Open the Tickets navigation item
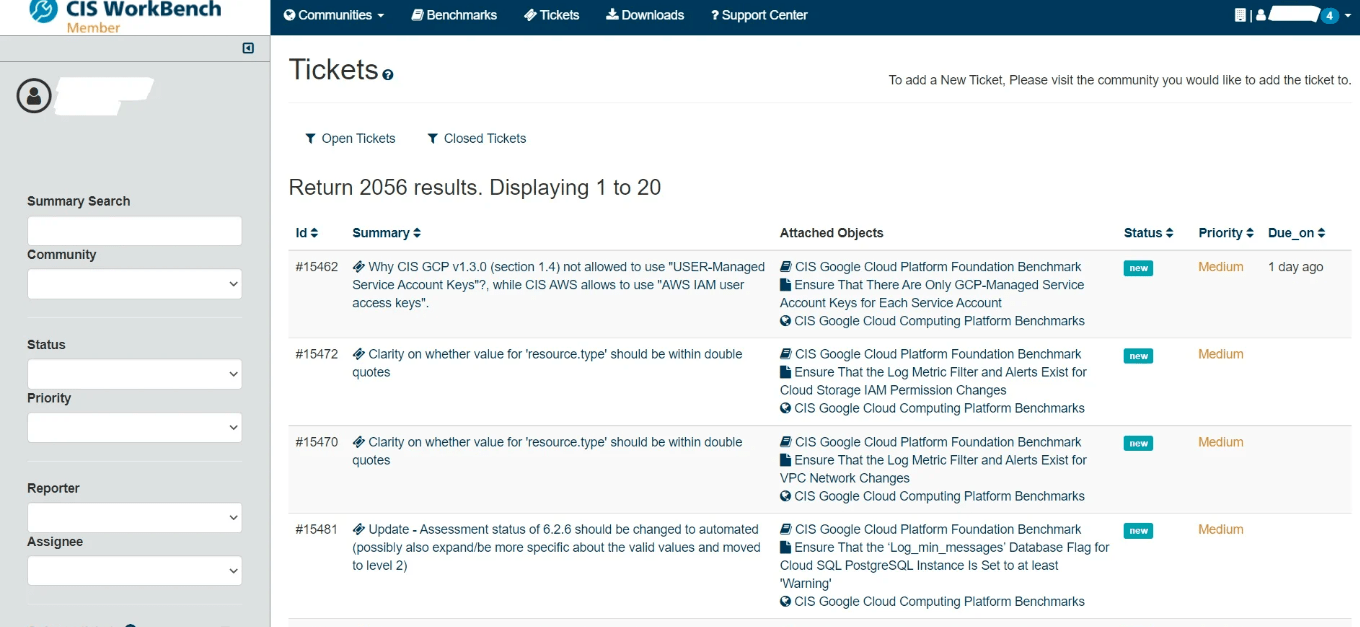Screen dimensions: 1360x627 552,15
